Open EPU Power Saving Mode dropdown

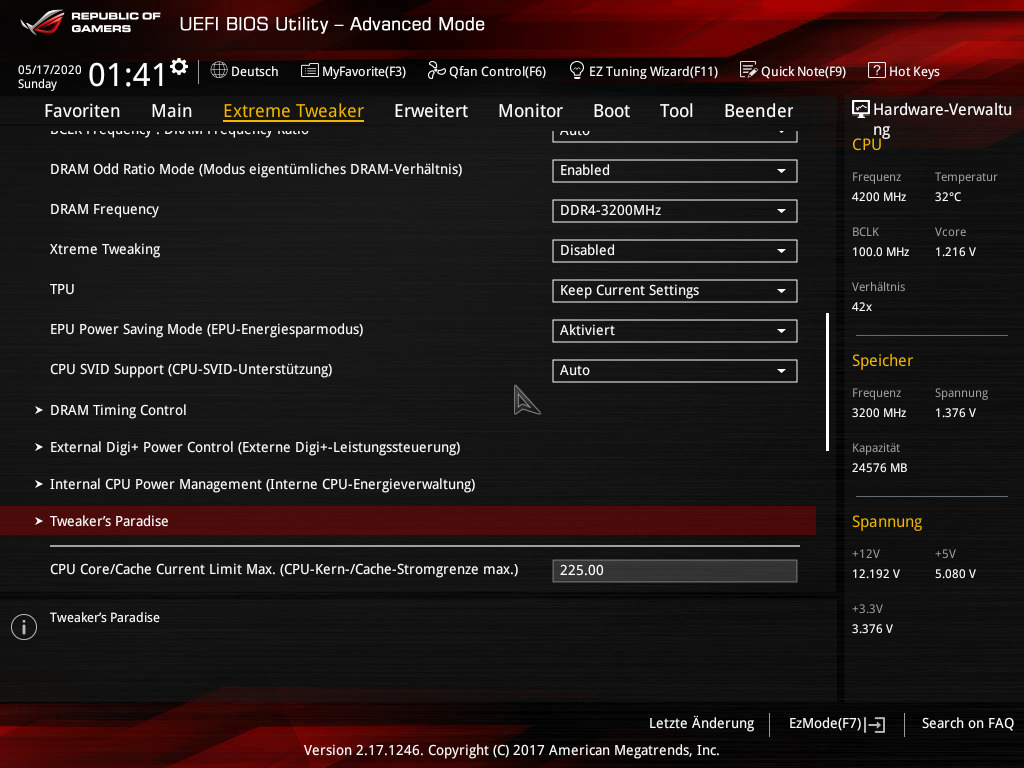click(x=675, y=330)
